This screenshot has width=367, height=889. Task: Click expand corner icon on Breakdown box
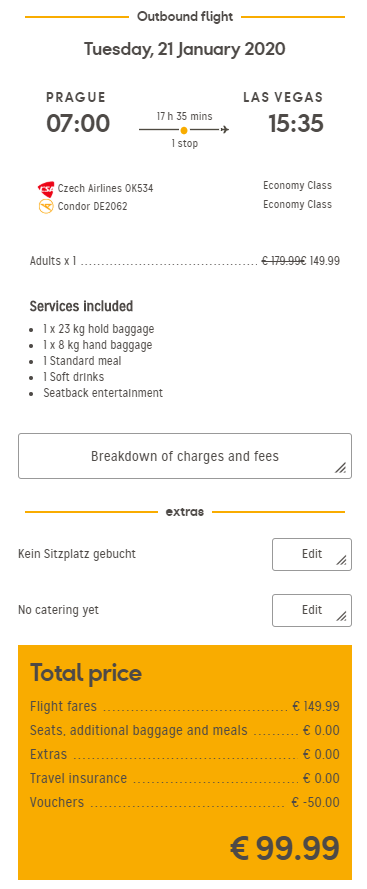tap(340, 468)
